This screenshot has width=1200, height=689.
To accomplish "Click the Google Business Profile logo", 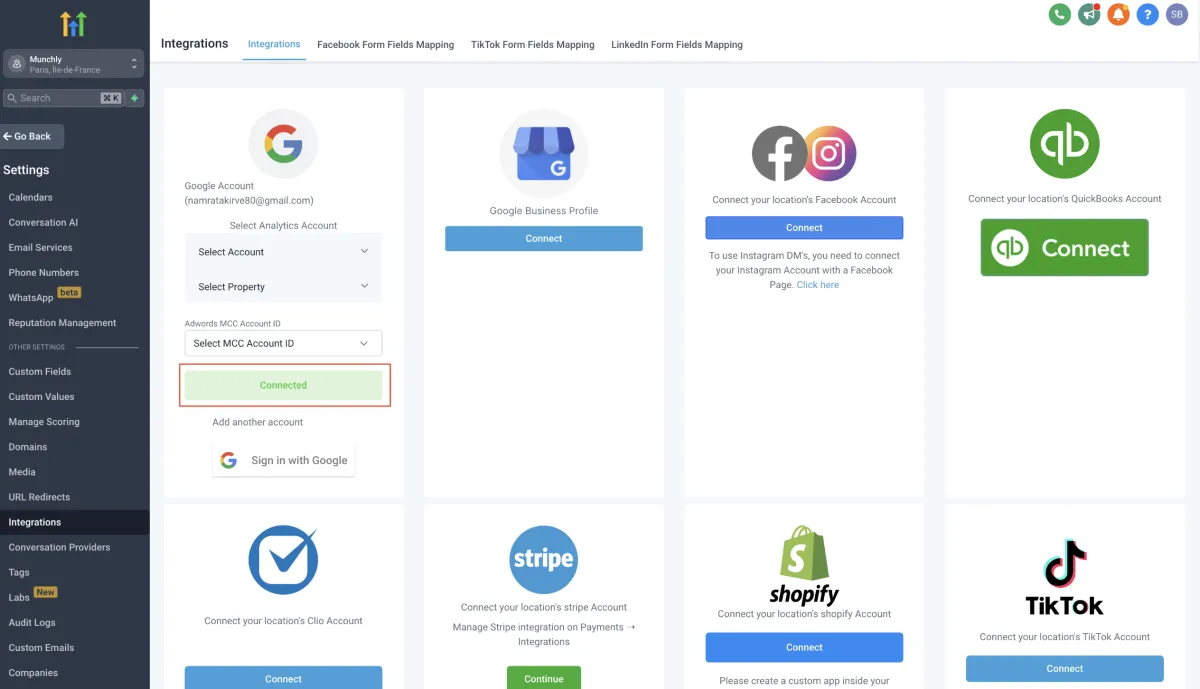I will click(544, 154).
